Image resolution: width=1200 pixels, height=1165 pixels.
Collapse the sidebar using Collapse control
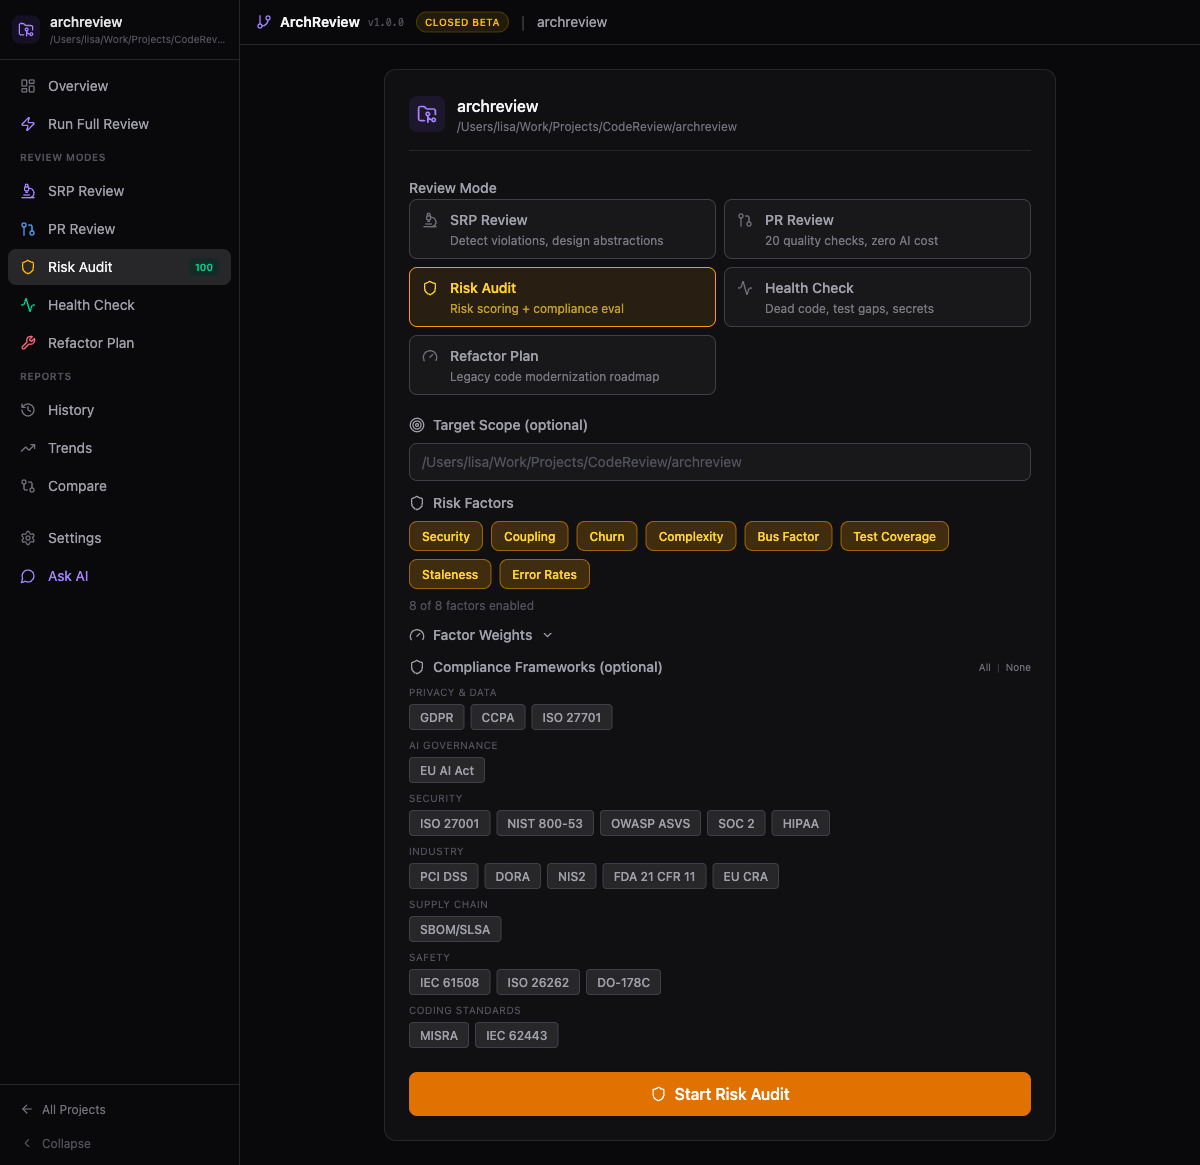pyautogui.click(x=66, y=1144)
